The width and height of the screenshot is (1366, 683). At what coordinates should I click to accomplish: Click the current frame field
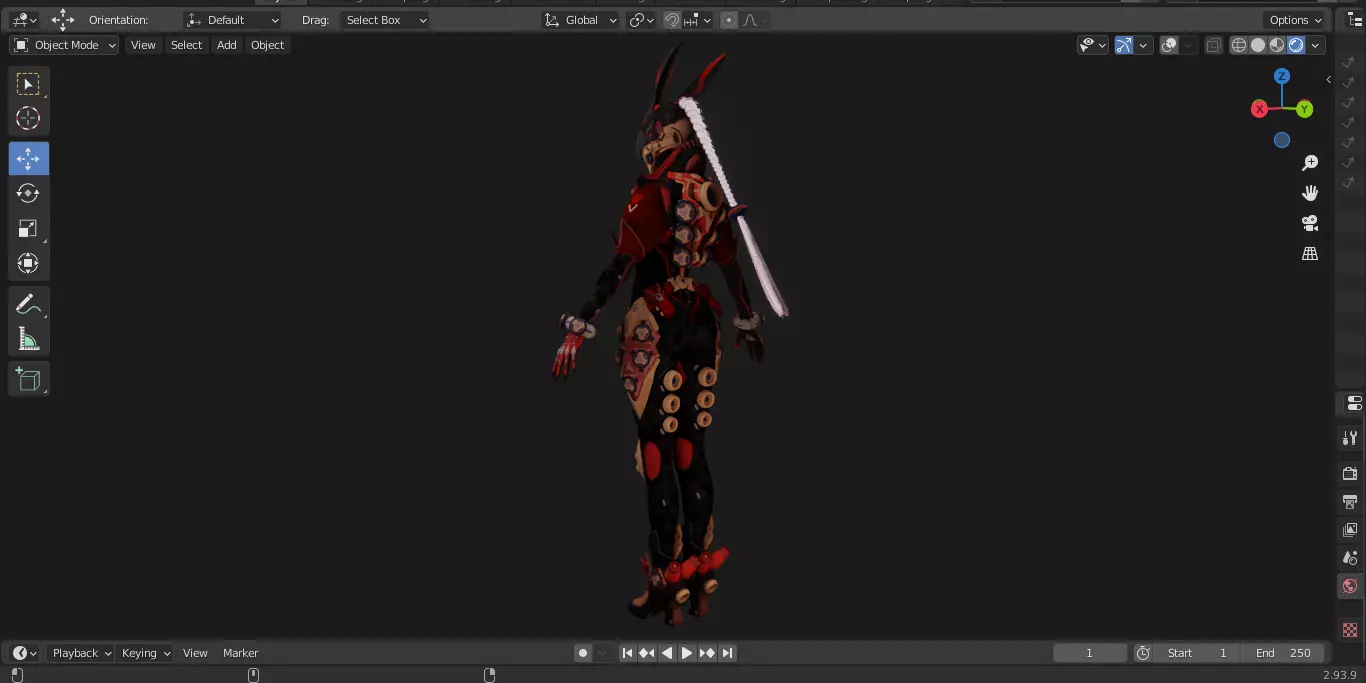click(x=1090, y=653)
